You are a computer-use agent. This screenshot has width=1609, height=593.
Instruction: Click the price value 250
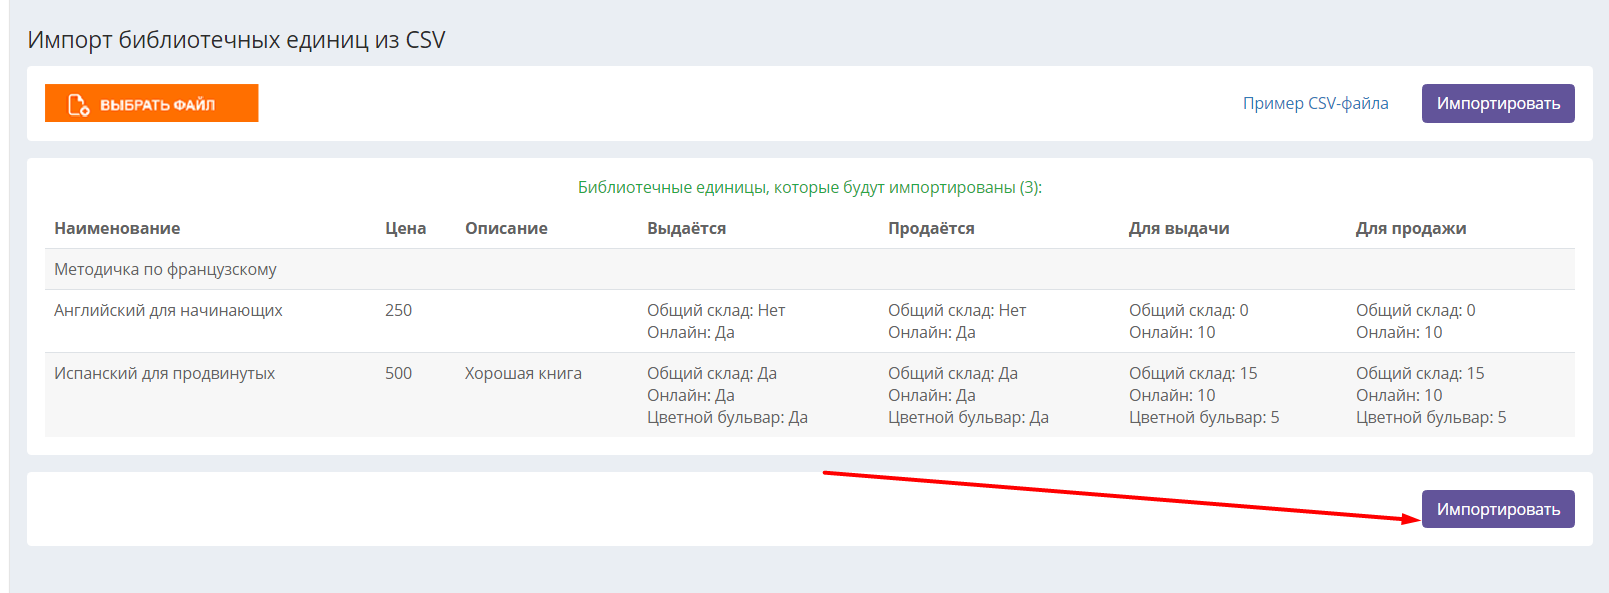pyautogui.click(x=398, y=310)
